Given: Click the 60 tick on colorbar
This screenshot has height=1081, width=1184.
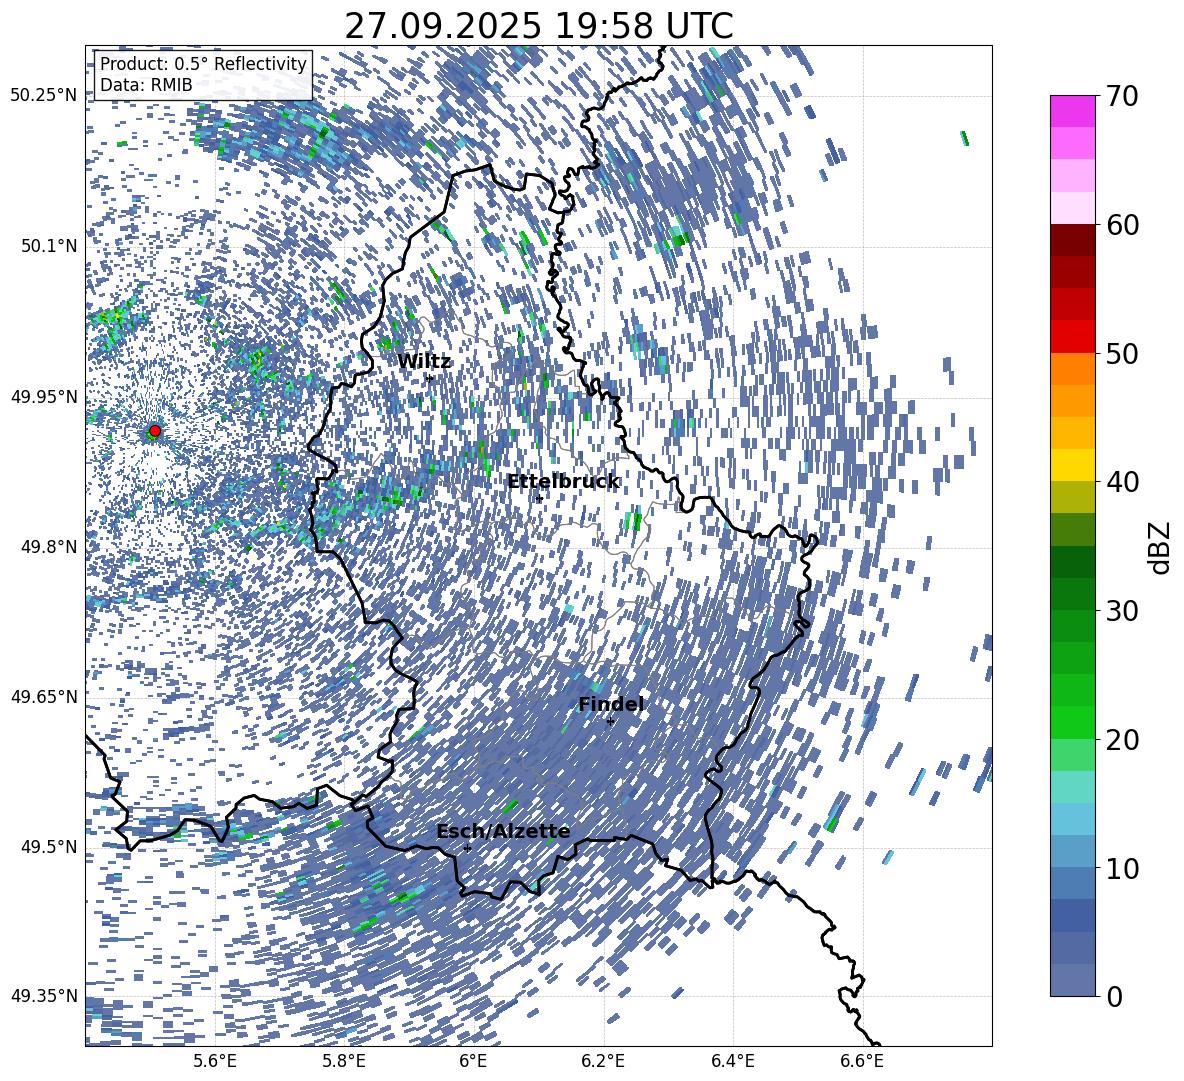Looking at the screenshot, I should click(1121, 225).
